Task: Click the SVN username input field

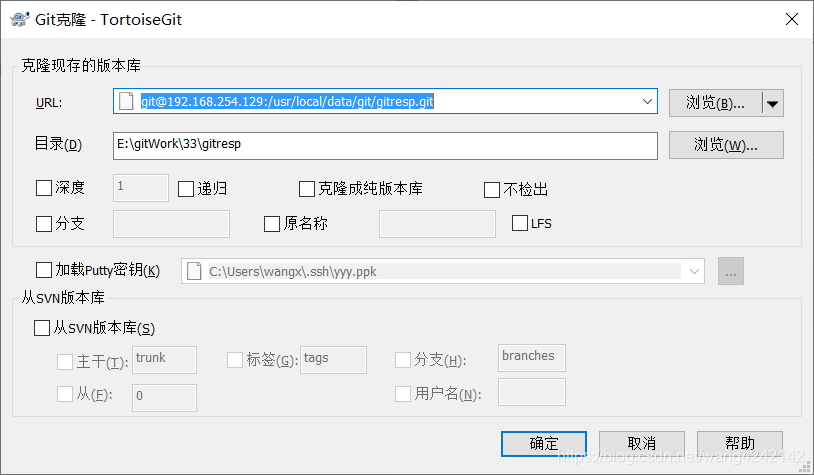Action: [x=532, y=392]
